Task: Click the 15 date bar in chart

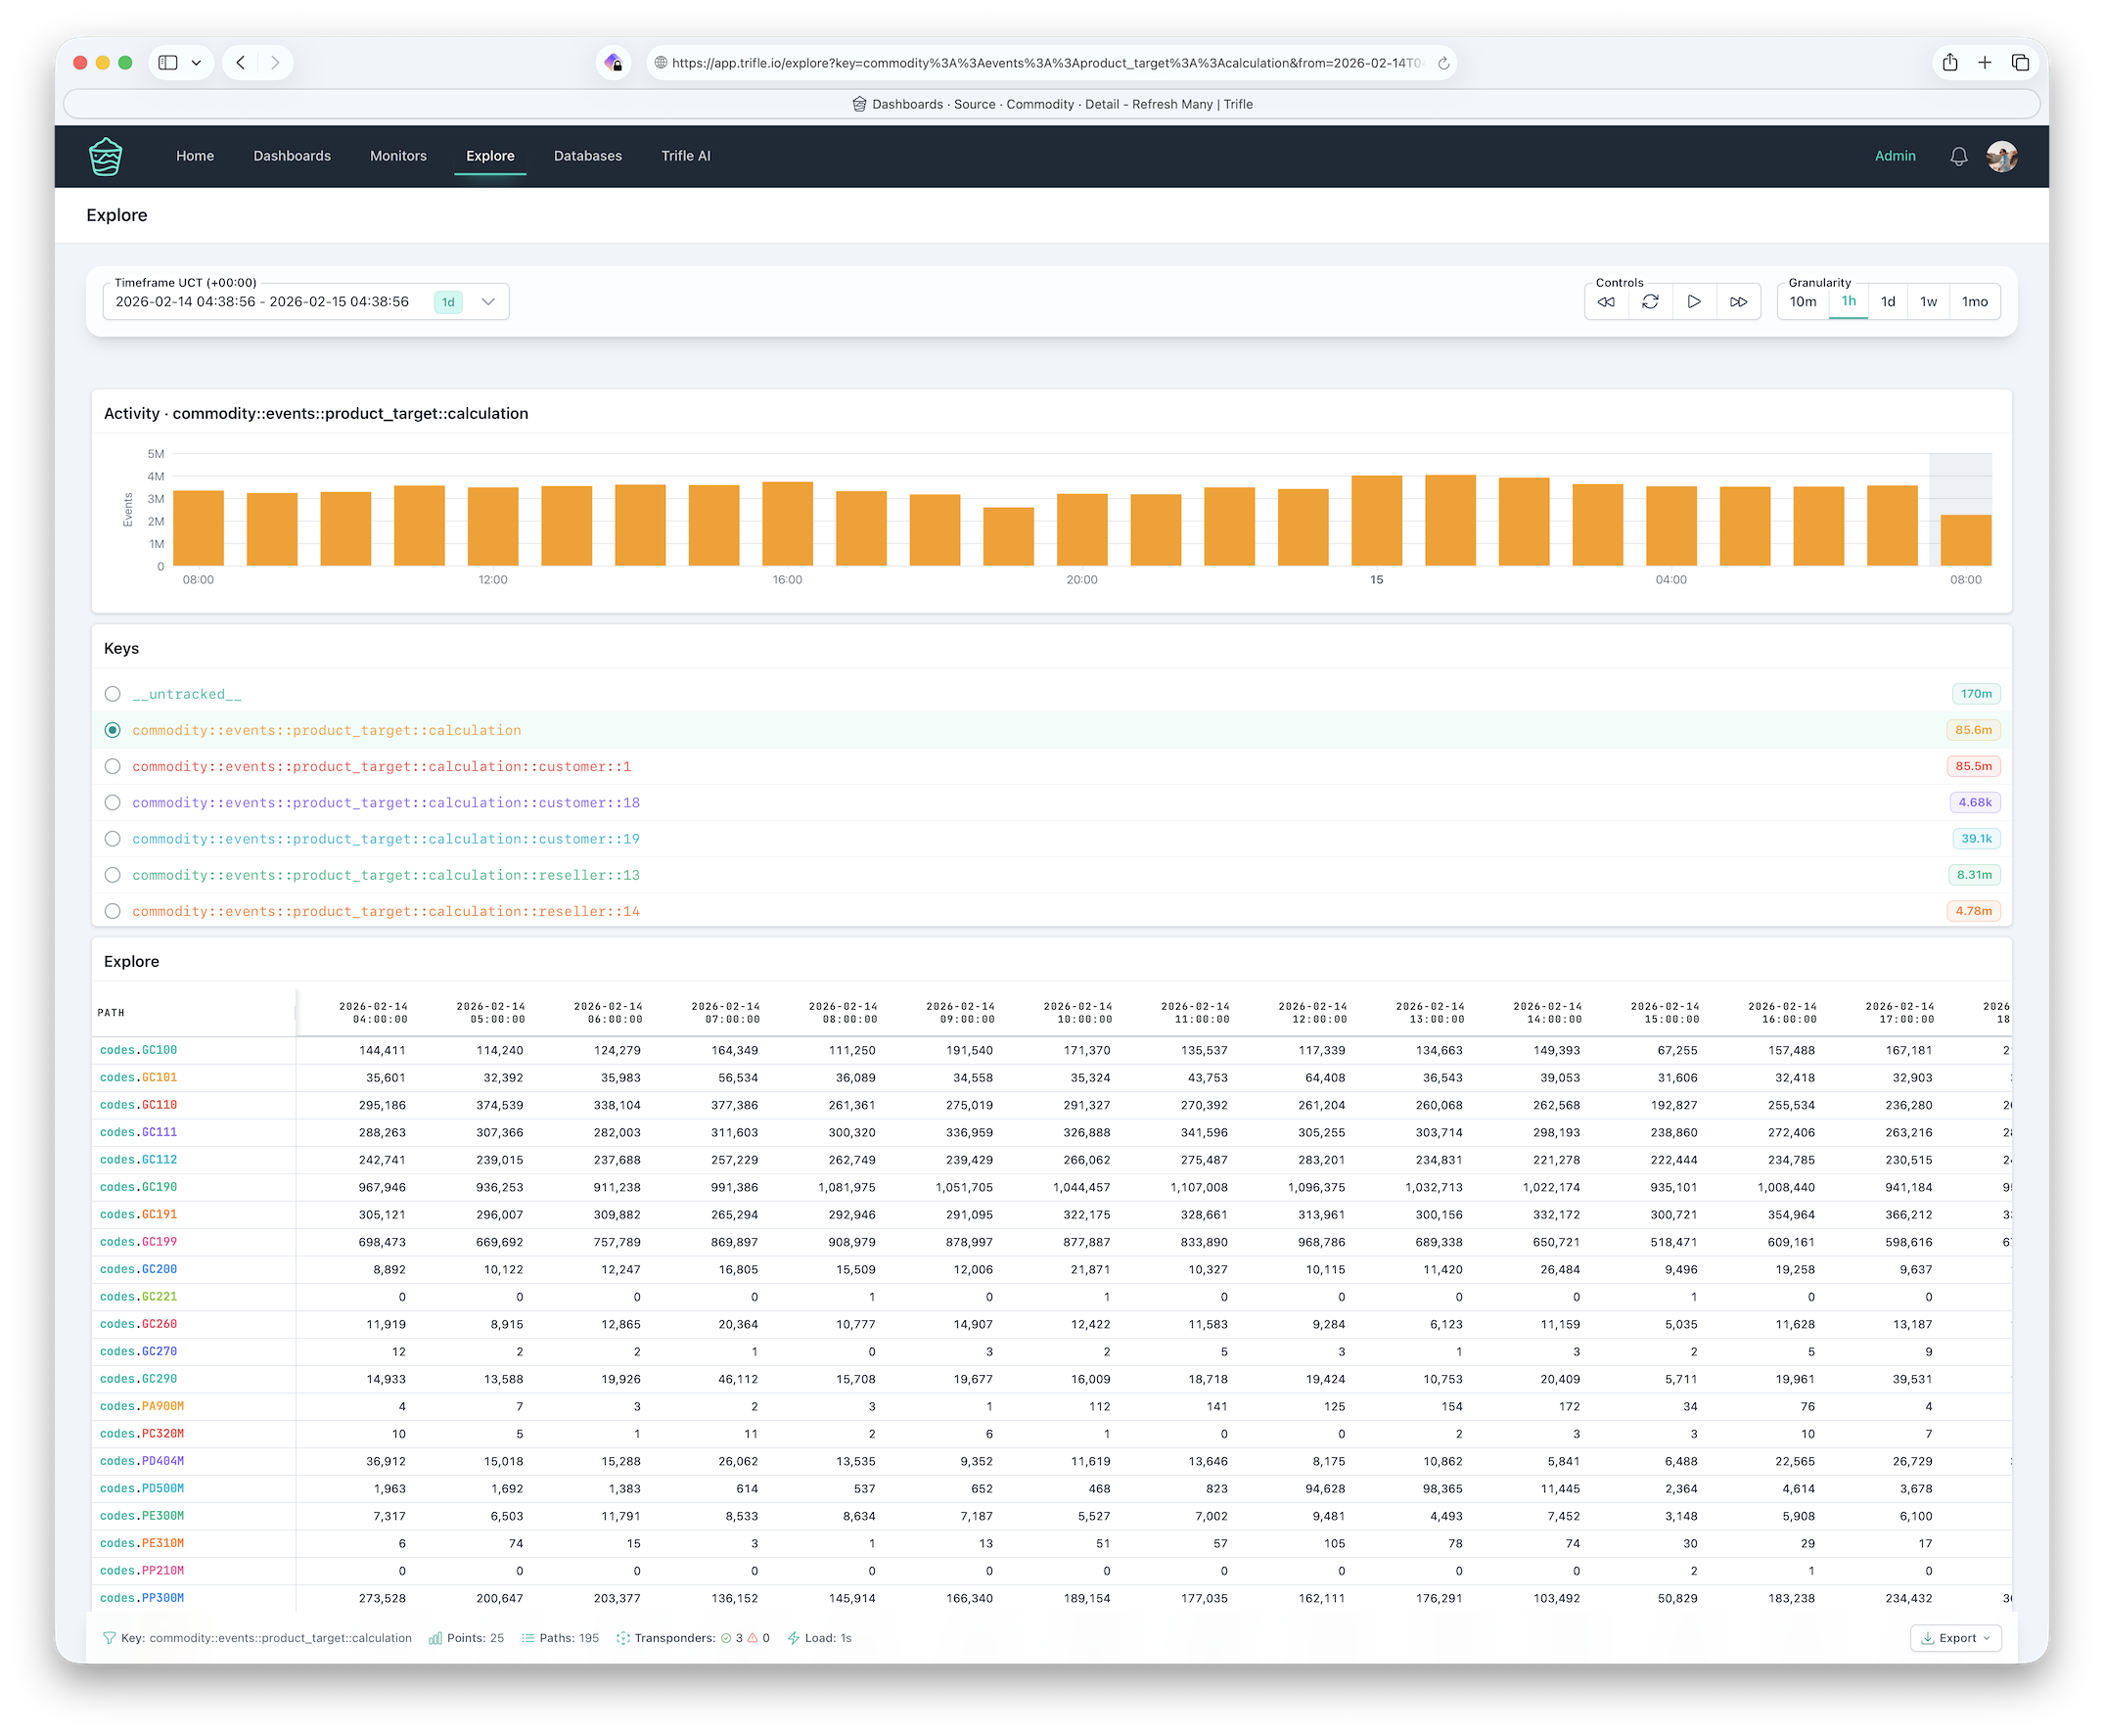Action: (x=1376, y=521)
